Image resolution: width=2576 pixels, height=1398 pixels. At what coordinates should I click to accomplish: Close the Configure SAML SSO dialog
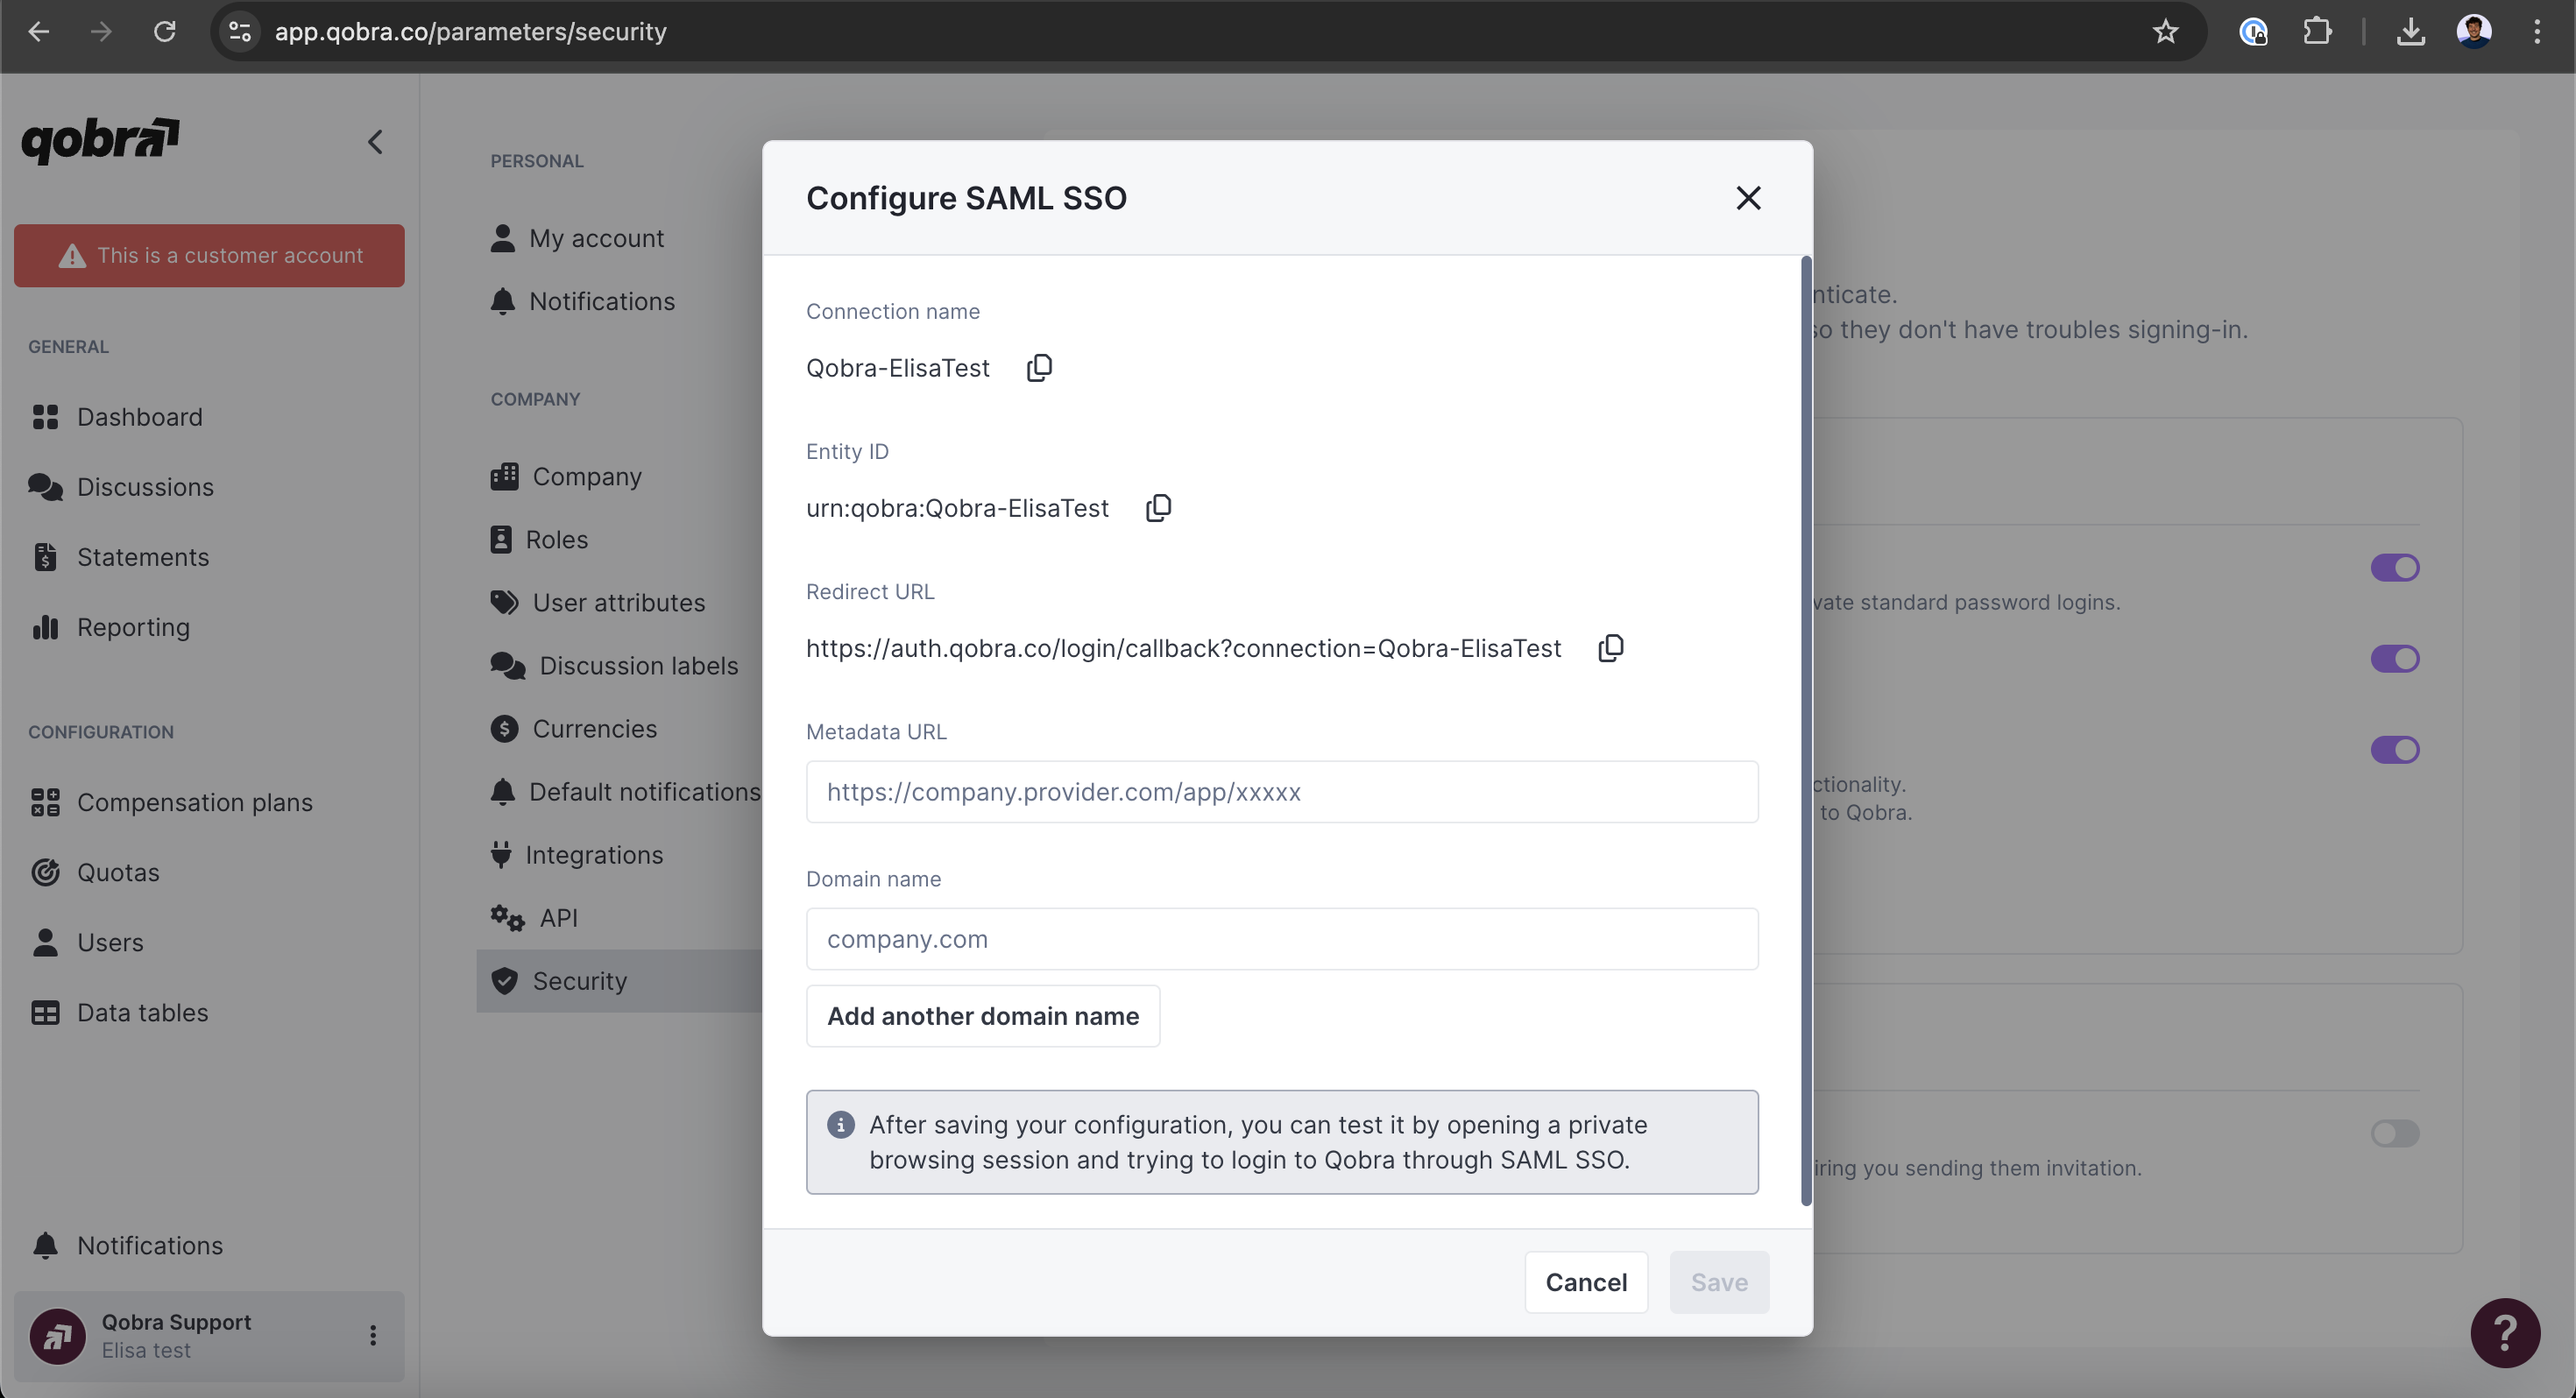tap(1748, 198)
